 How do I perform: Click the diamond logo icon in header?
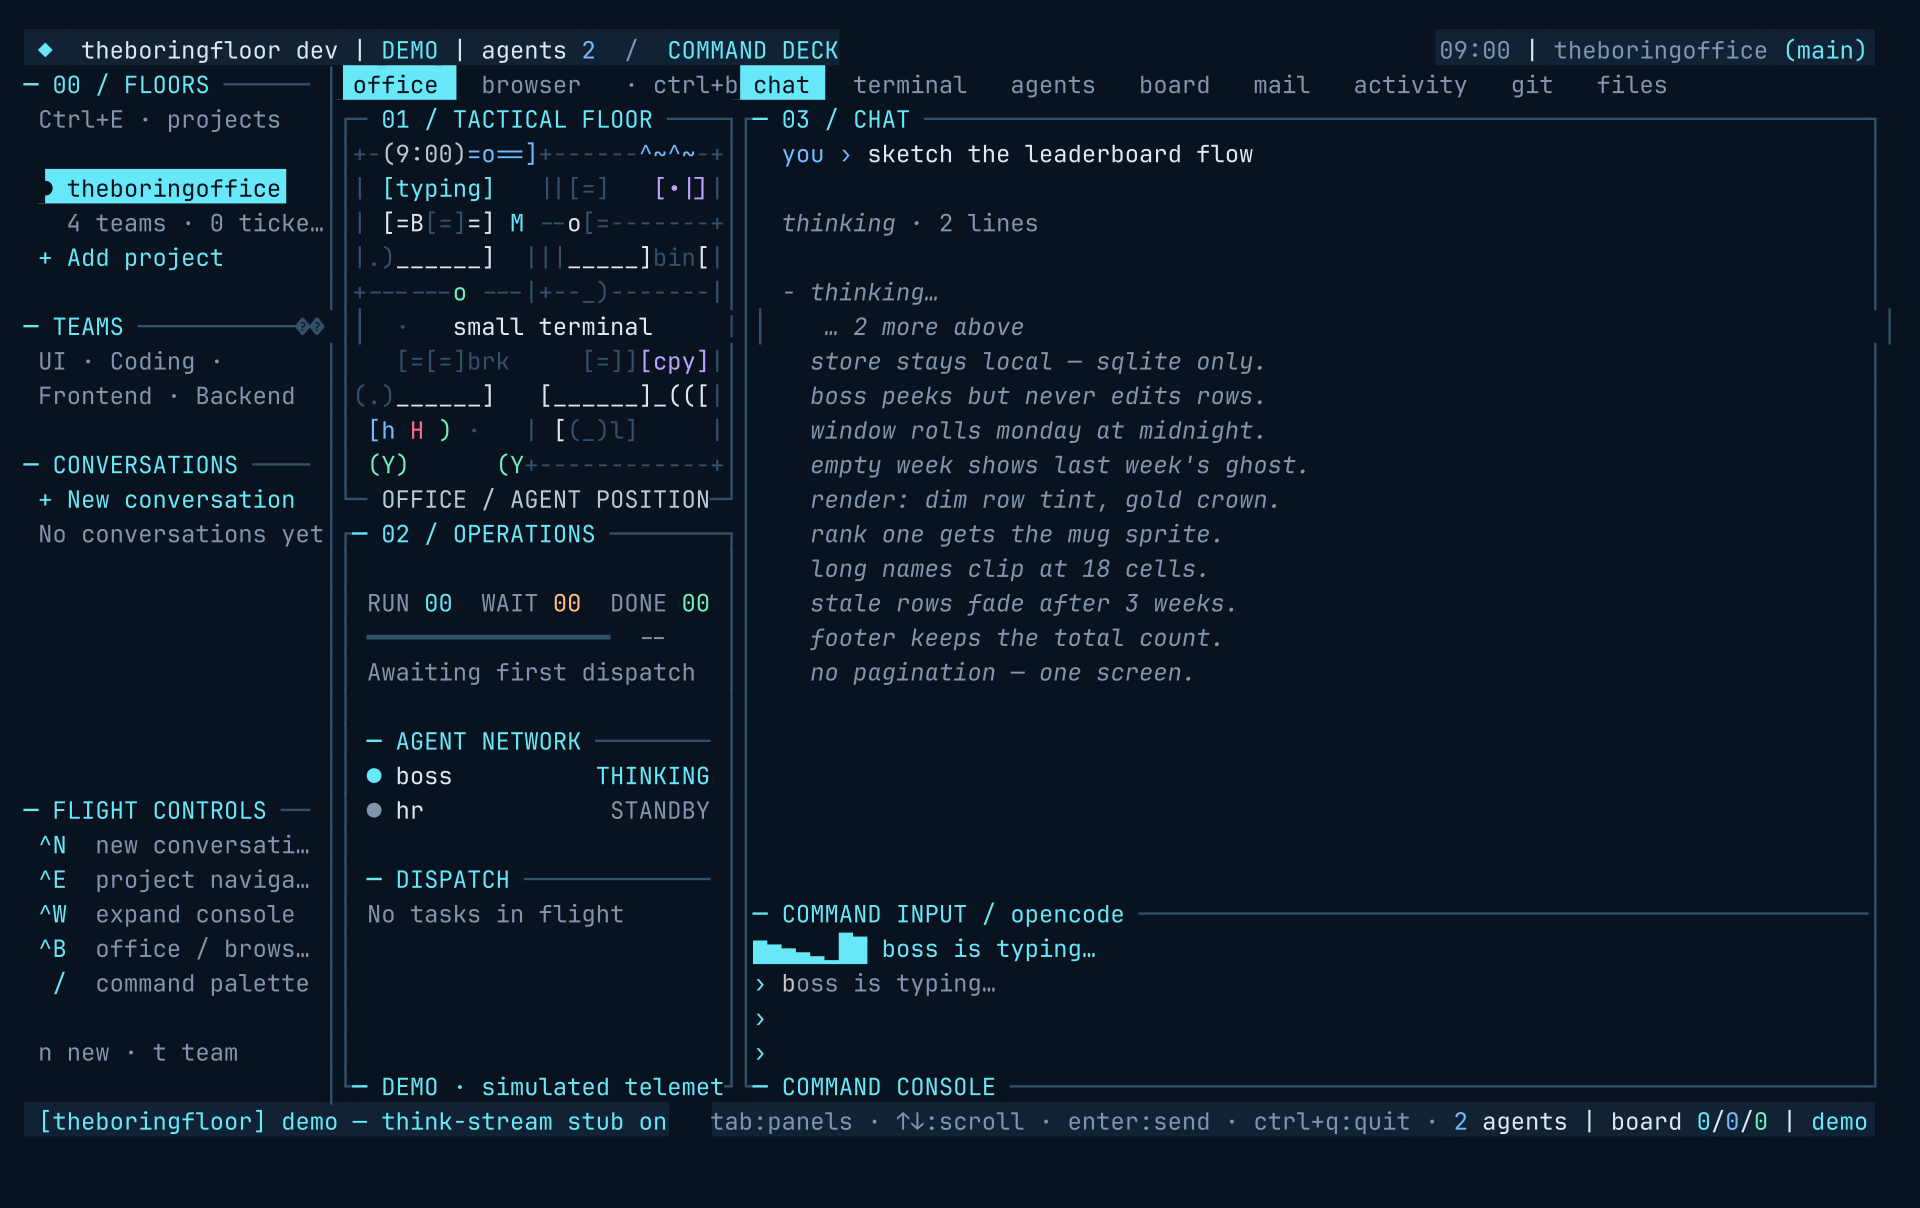click(x=45, y=50)
